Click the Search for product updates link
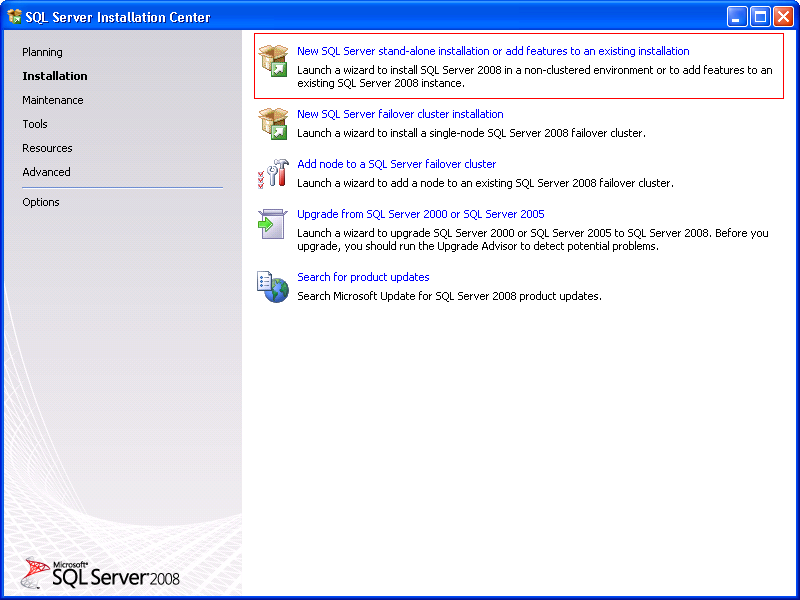Viewport: 800px width, 600px height. pyautogui.click(x=363, y=277)
